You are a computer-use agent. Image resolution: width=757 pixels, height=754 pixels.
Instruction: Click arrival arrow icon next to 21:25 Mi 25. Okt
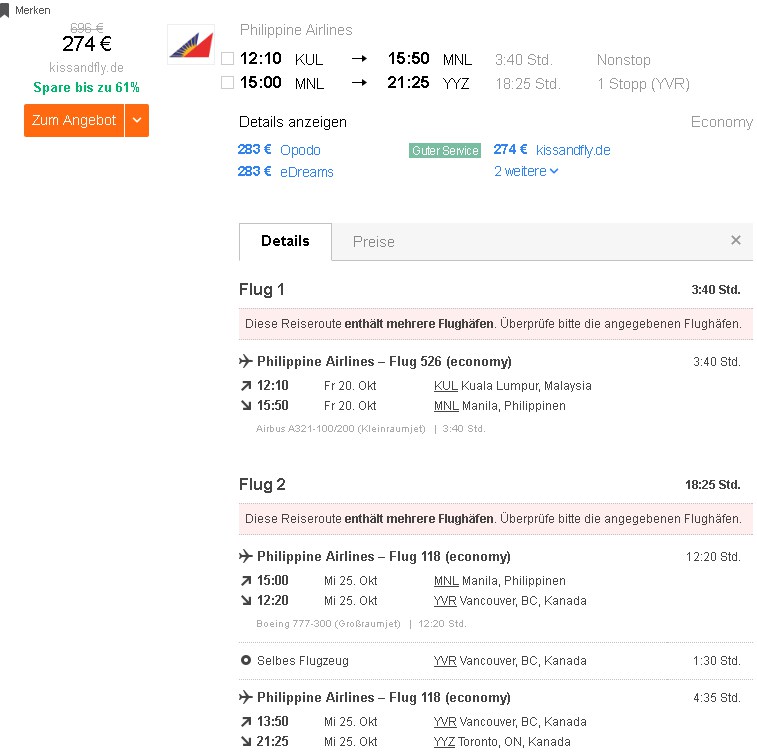pos(246,741)
